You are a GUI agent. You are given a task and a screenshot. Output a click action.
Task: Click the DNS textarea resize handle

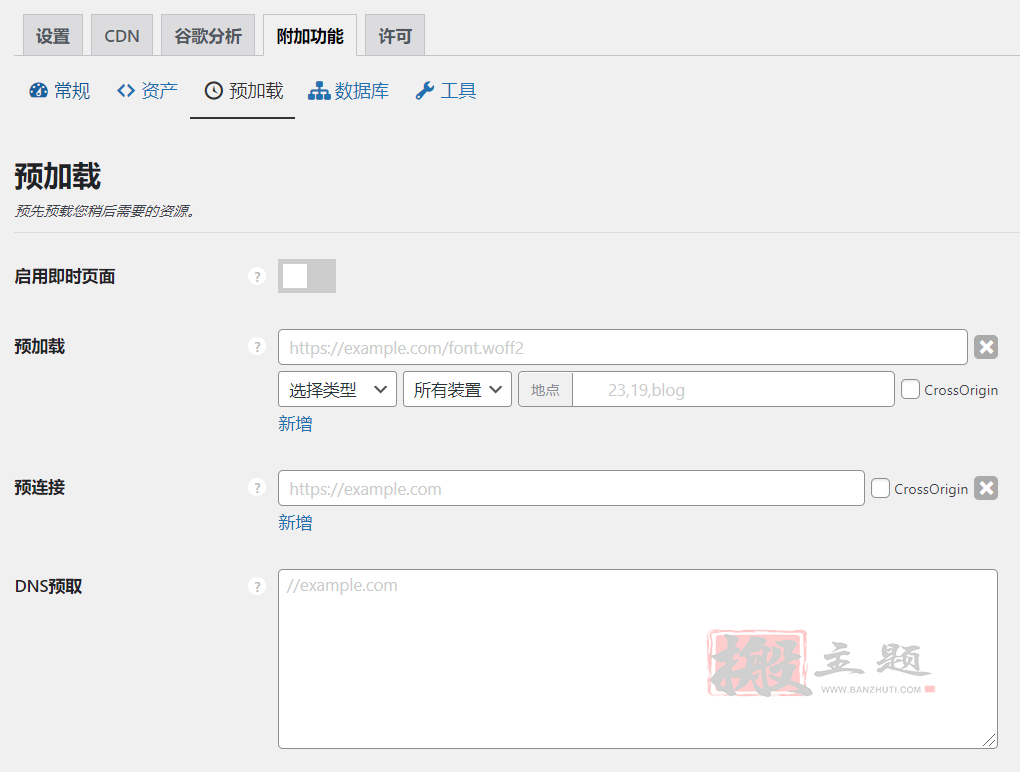tap(989, 740)
